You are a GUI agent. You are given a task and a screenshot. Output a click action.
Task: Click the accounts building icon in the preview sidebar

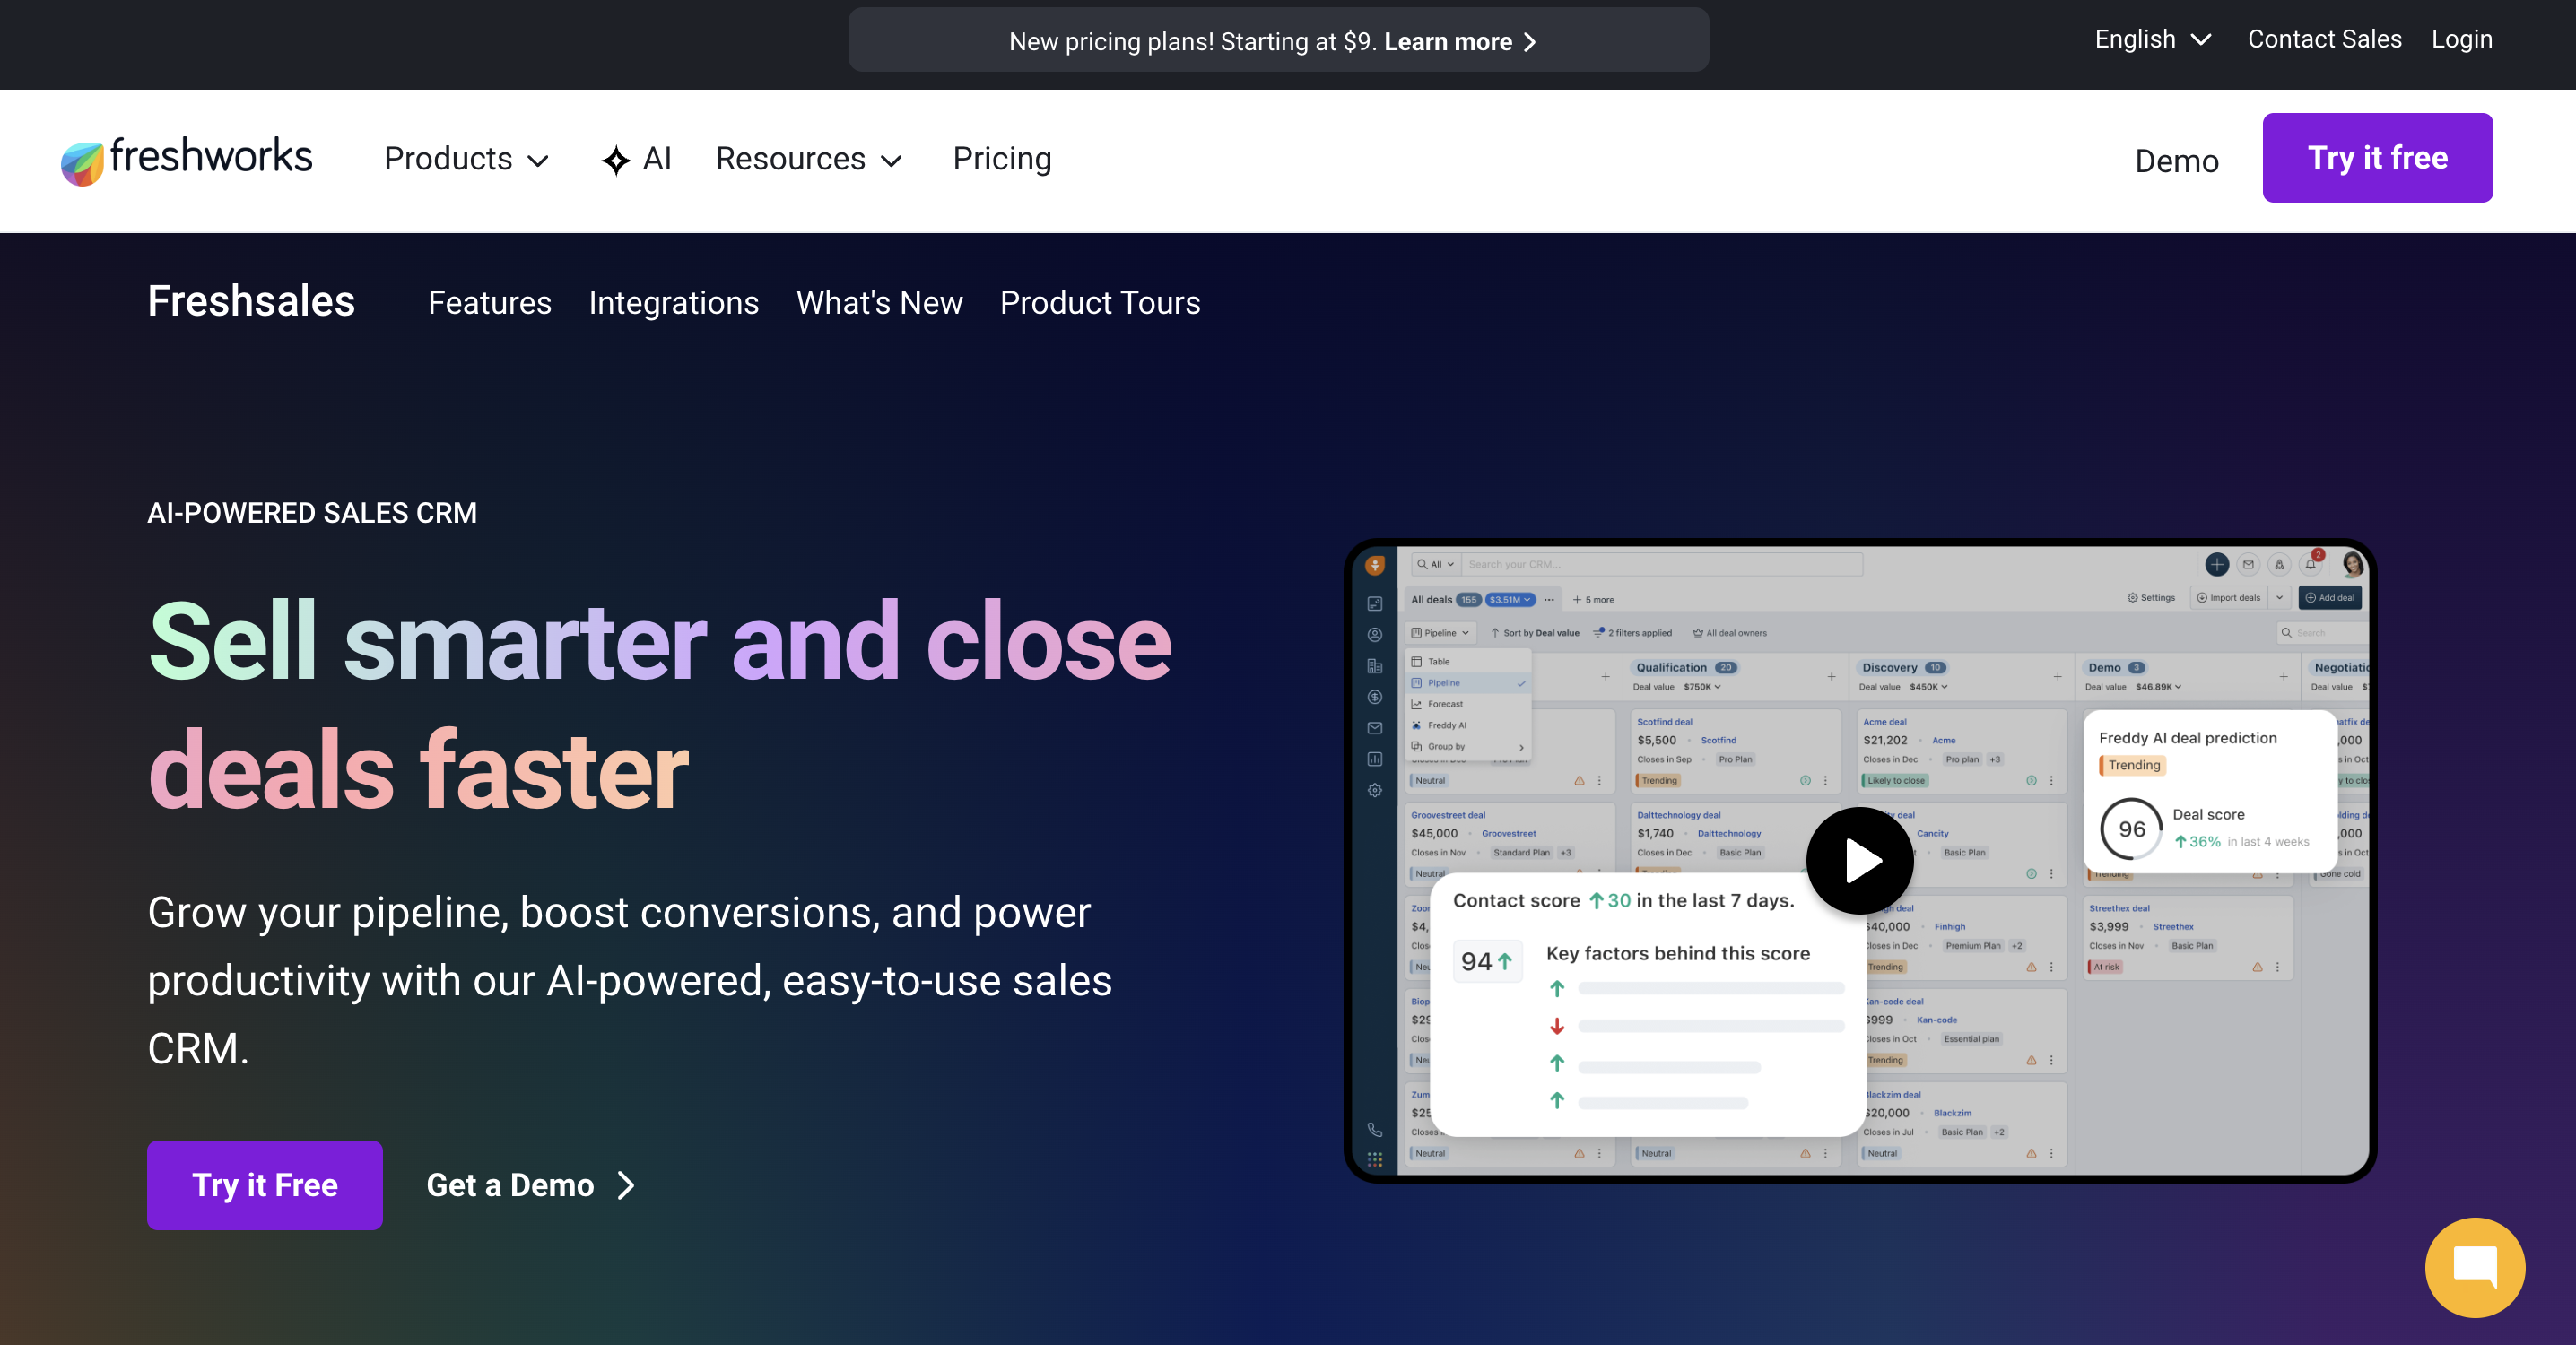coord(1375,666)
